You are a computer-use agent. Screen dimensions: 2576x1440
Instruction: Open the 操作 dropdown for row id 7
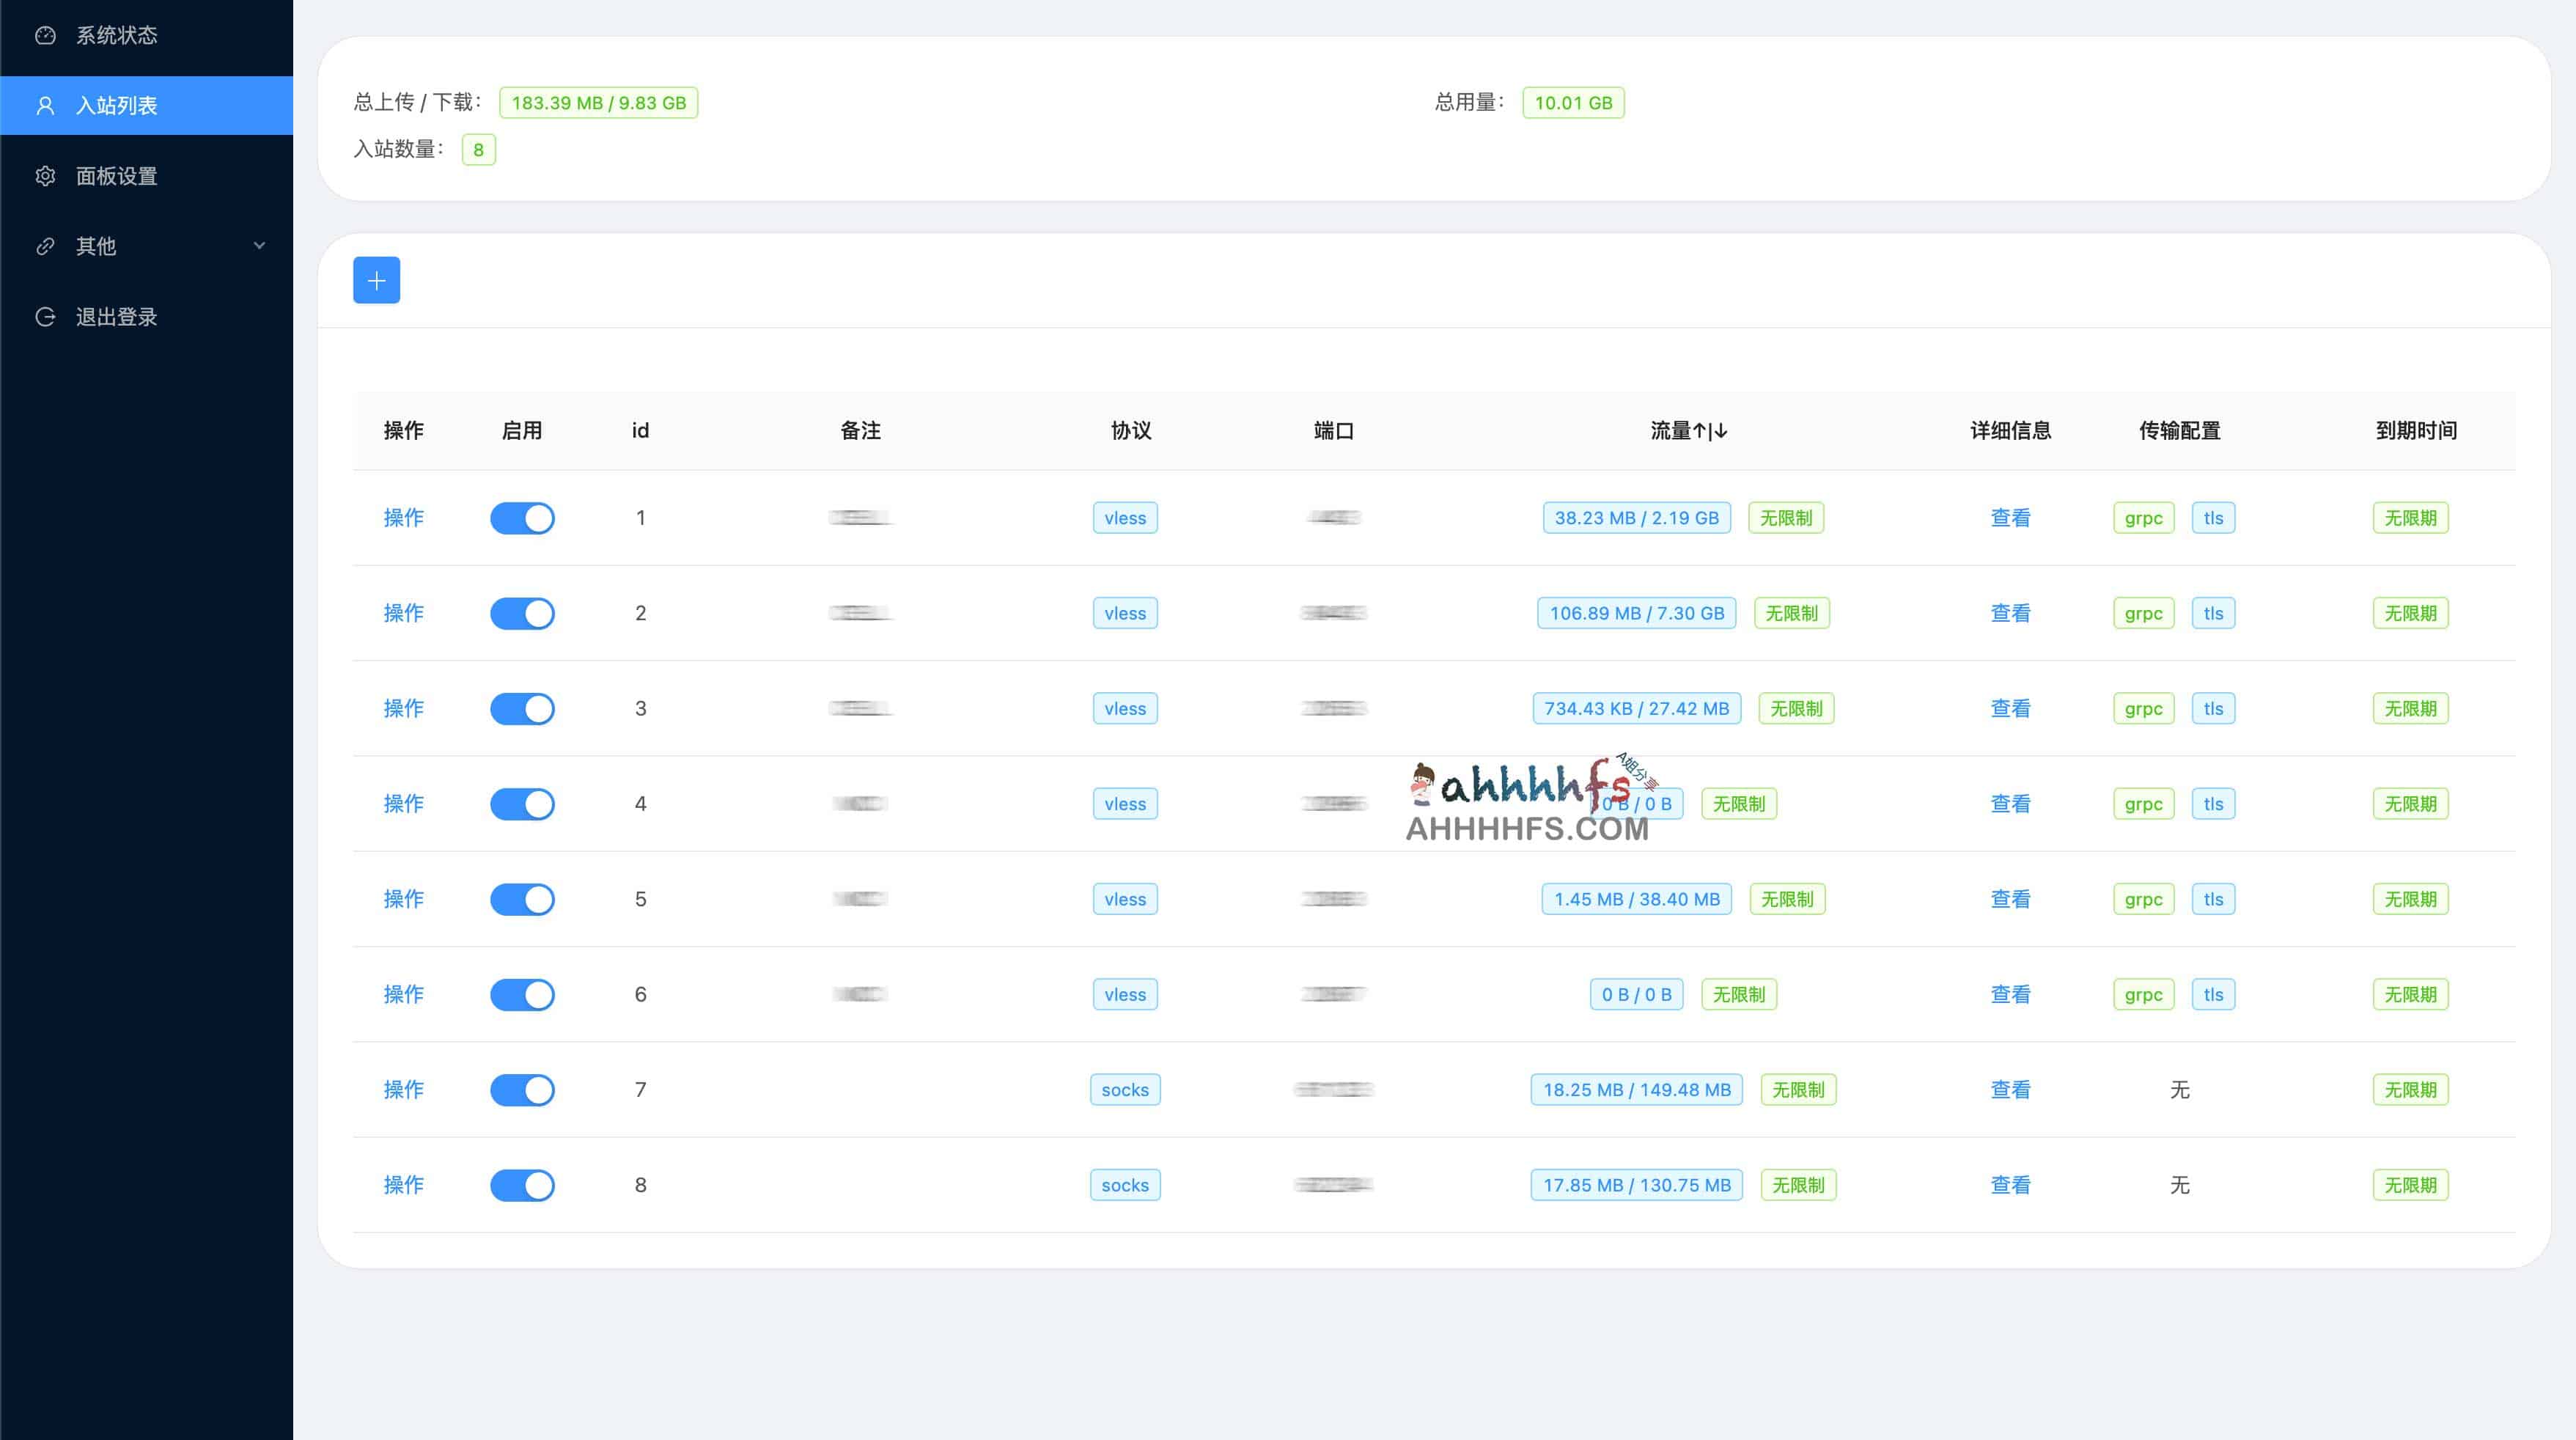(403, 1090)
